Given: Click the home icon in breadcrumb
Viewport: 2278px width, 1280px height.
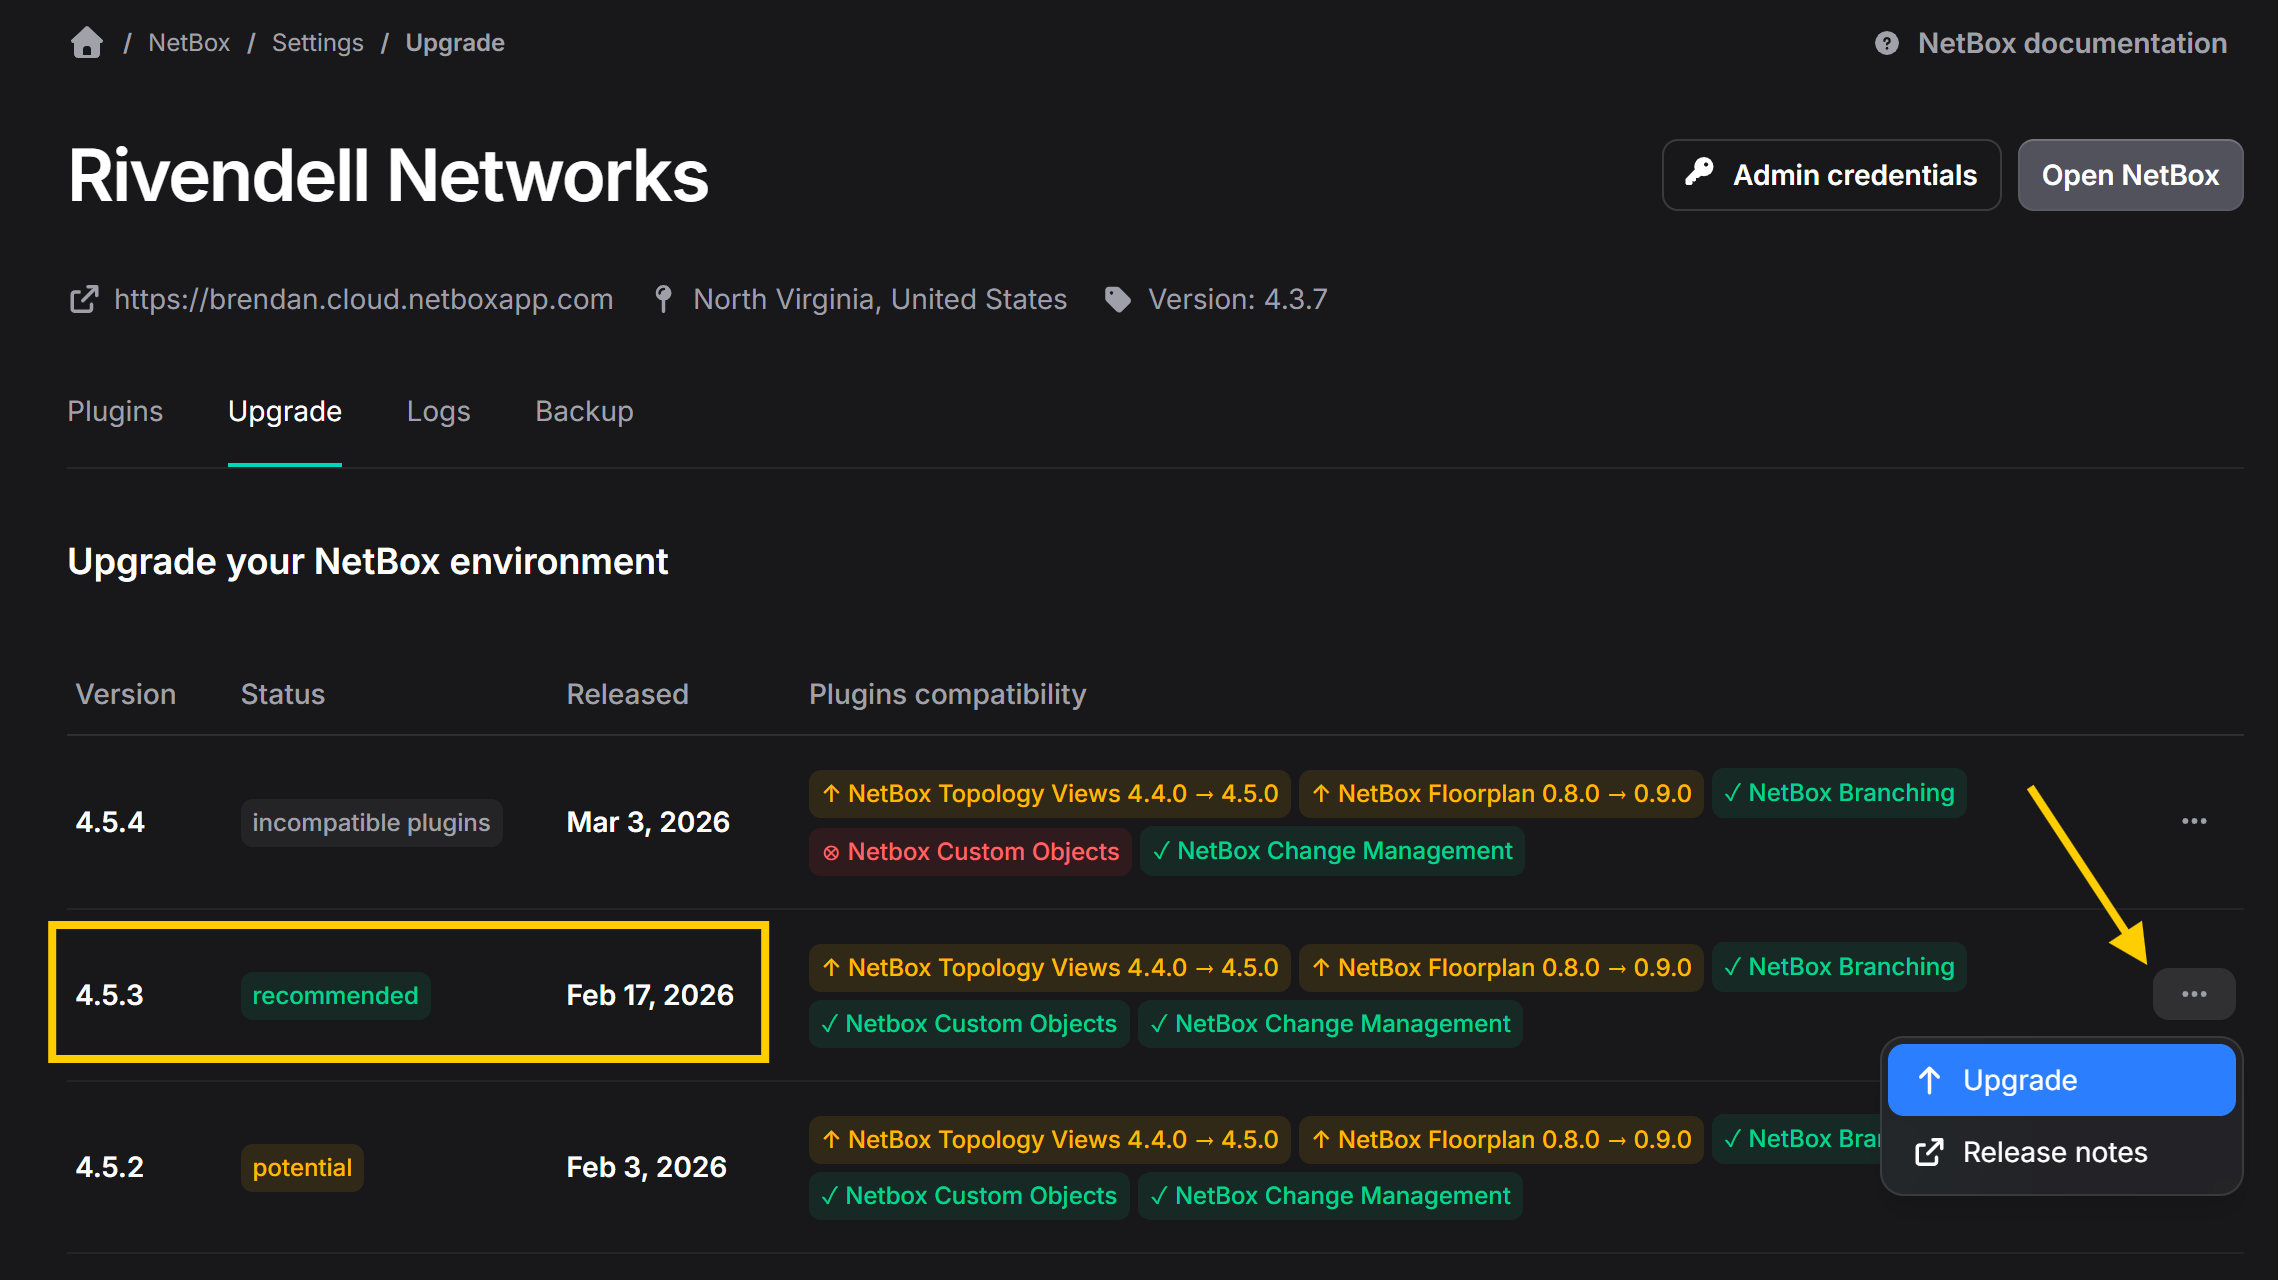Looking at the screenshot, I should (x=87, y=43).
